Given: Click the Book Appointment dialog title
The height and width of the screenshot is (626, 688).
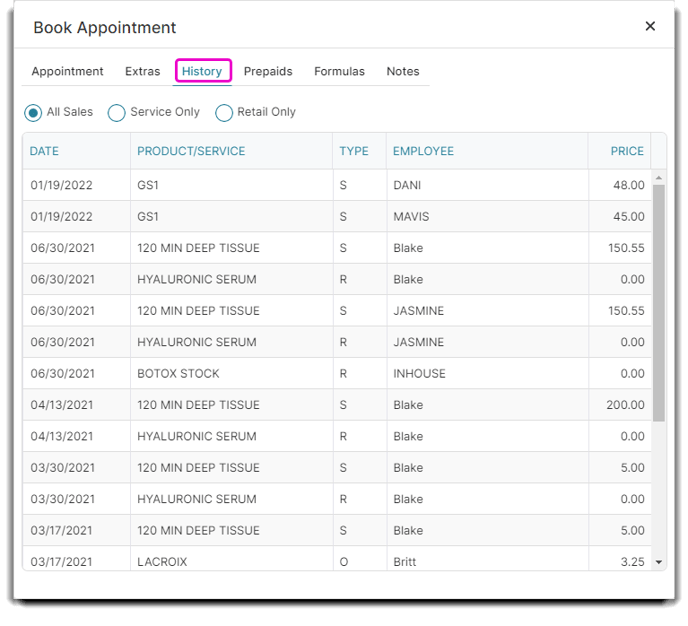Looking at the screenshot, I should tap(104, 27).
